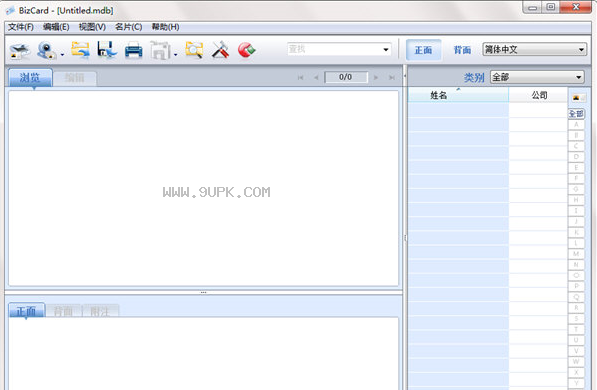Open the 名片(C) menu

click(x=128, y=27)
